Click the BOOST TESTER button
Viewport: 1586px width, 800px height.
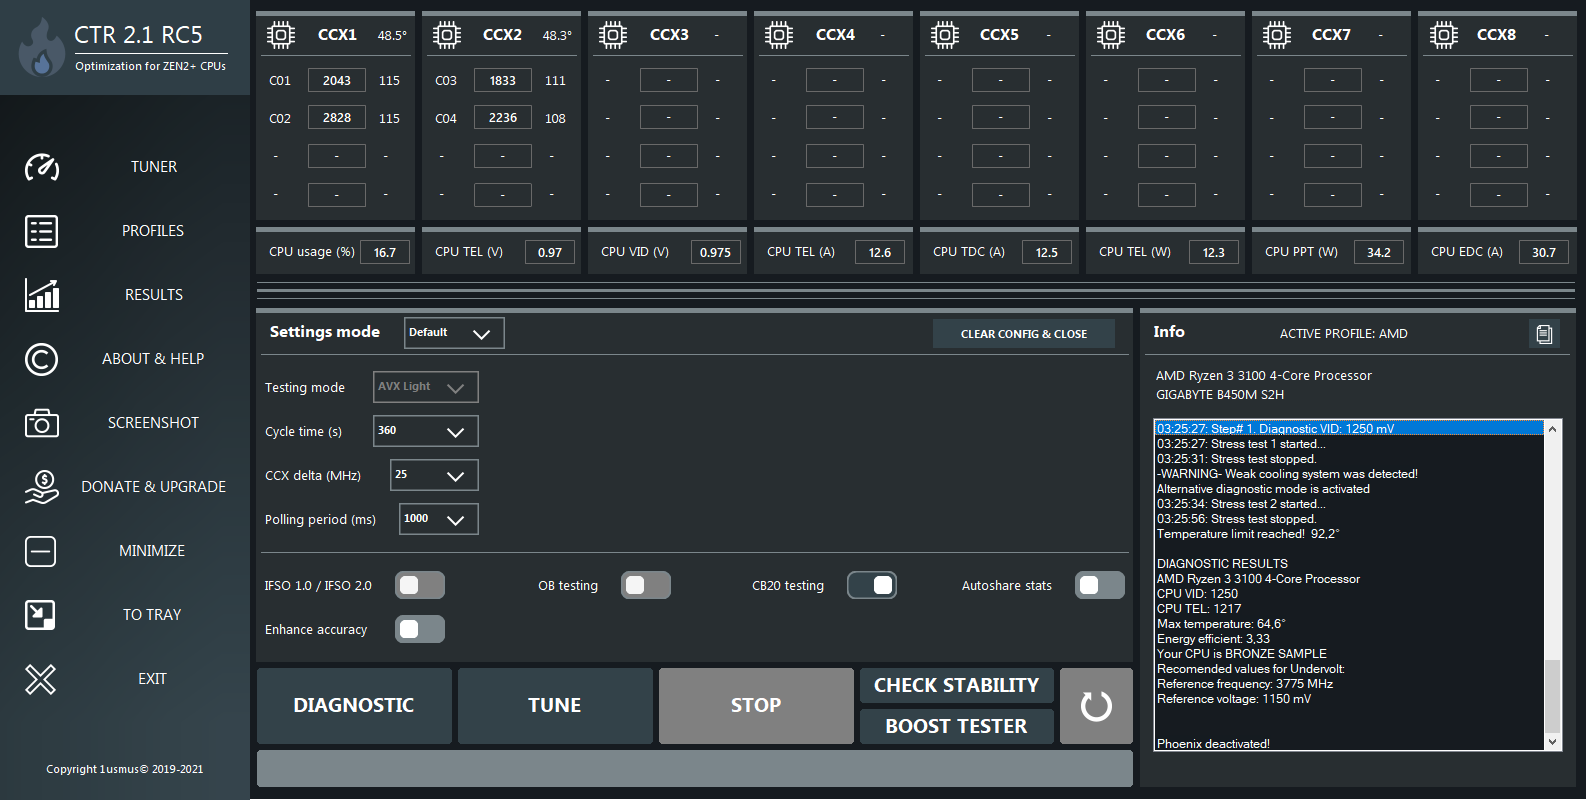pos(957,726)
